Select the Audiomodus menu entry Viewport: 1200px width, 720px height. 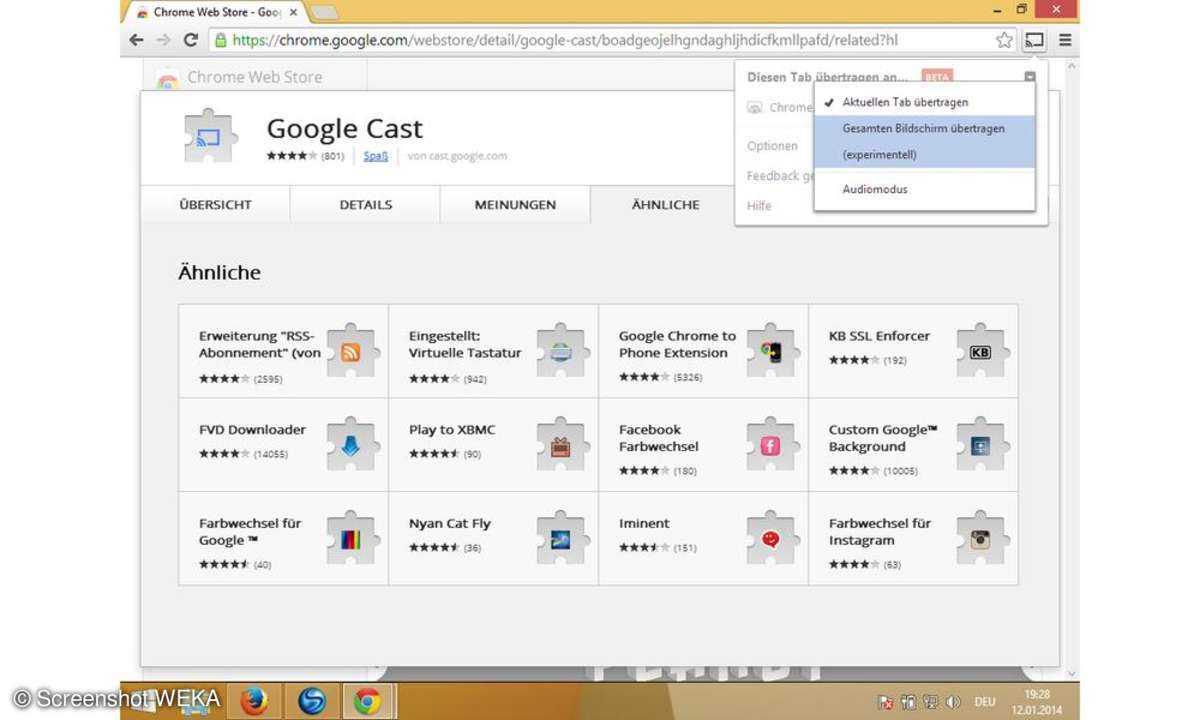[924, 189]
